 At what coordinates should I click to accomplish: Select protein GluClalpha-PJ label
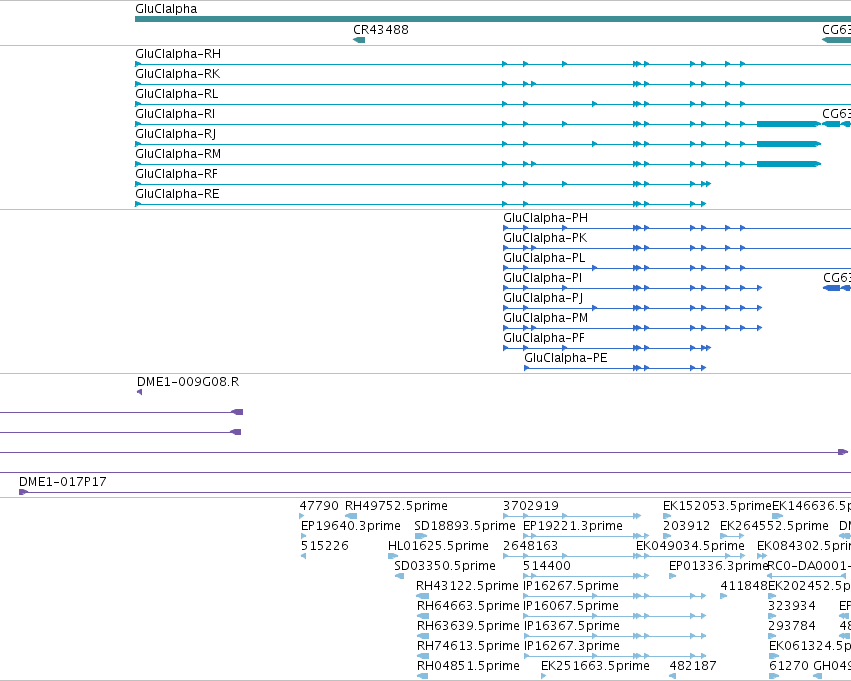tap(543, 298)
